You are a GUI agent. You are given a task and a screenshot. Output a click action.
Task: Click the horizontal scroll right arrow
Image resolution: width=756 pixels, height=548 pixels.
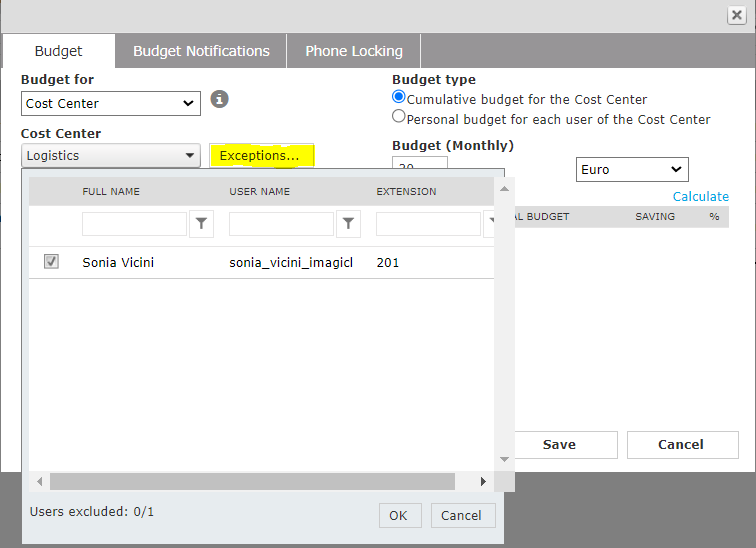tap(483, 482)
